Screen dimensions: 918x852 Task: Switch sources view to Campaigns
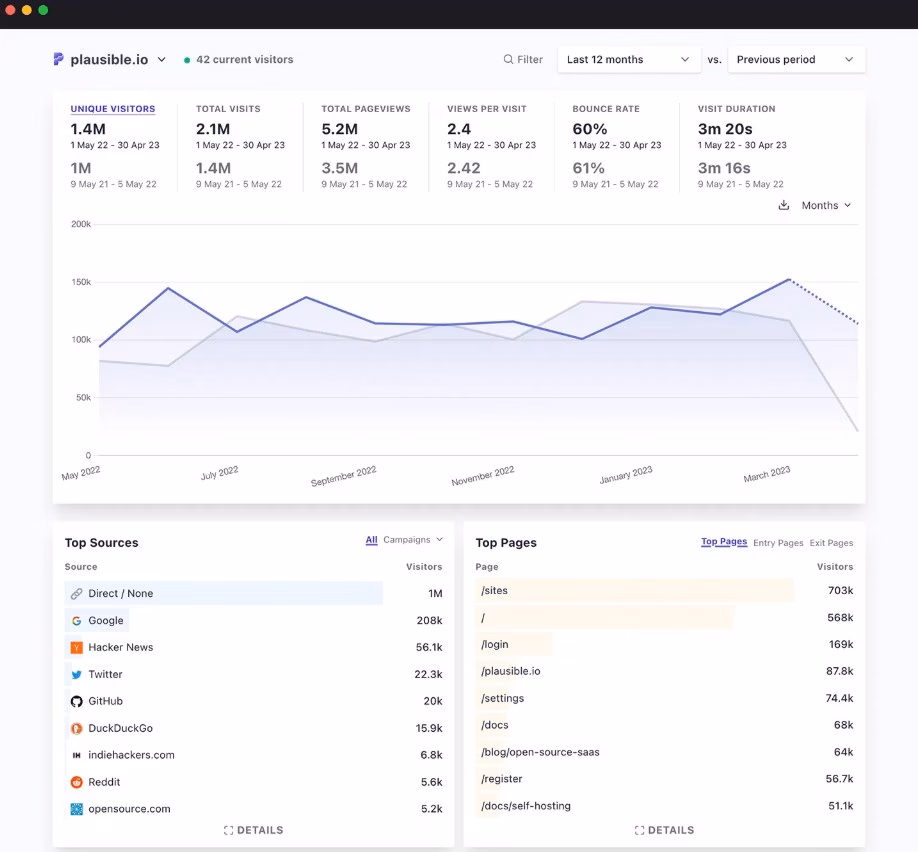[404, 539]
